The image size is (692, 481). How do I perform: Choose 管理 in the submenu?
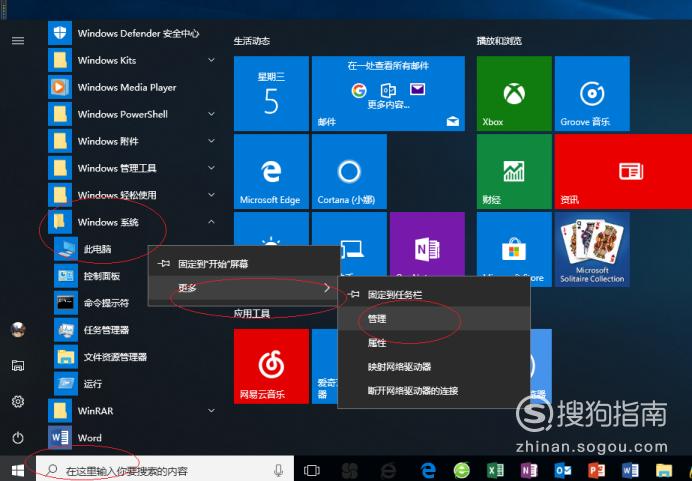pos(434,319)
